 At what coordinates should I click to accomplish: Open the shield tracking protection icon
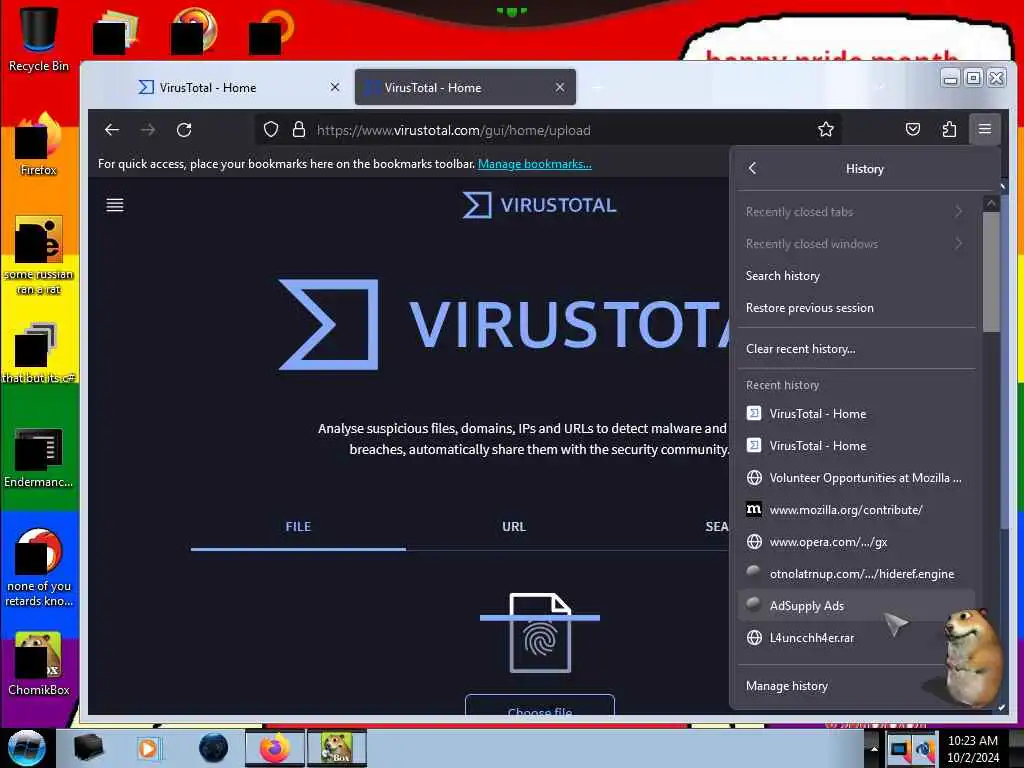pos(271,129)
